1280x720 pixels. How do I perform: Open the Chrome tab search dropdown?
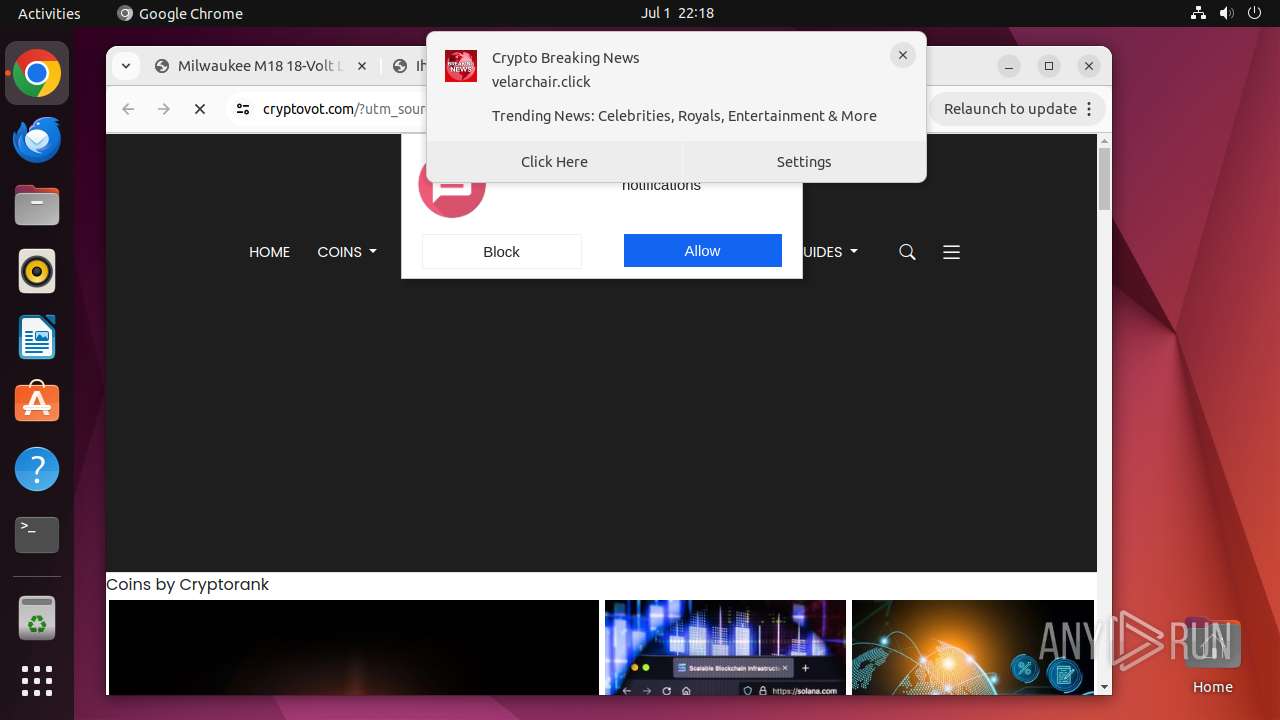point(125,66)
